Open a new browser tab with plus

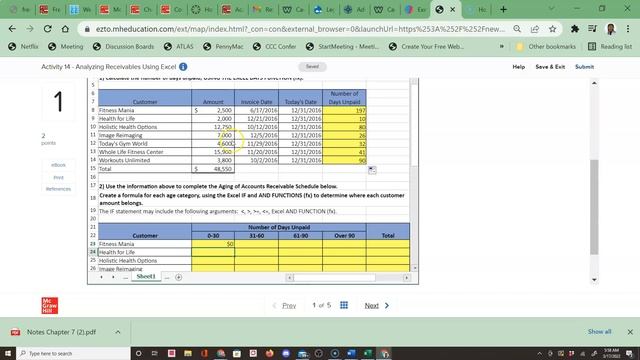pyautogui.click(x=503, y=9)
